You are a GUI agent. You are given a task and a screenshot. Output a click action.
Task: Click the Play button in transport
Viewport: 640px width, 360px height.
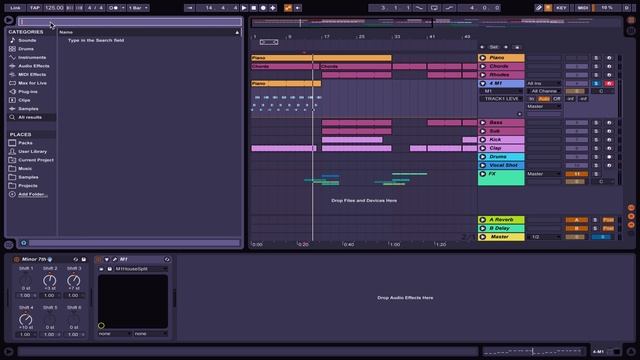(244, 8)
